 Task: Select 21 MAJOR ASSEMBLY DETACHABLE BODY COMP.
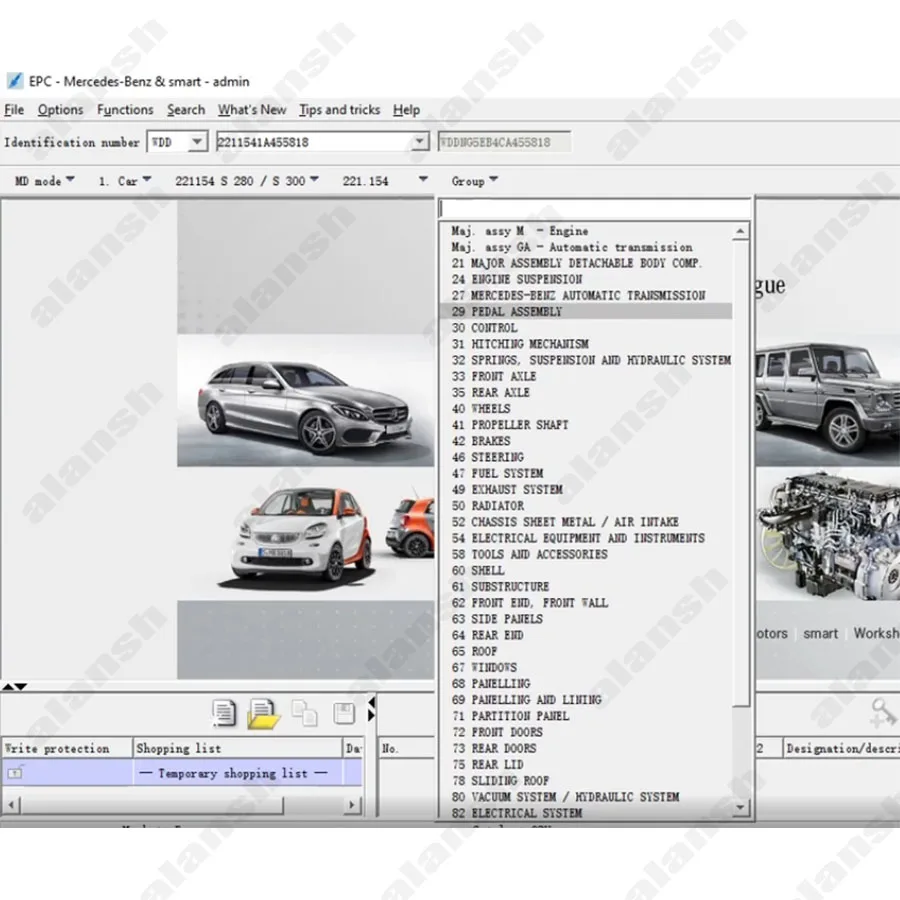pos(586,263)
